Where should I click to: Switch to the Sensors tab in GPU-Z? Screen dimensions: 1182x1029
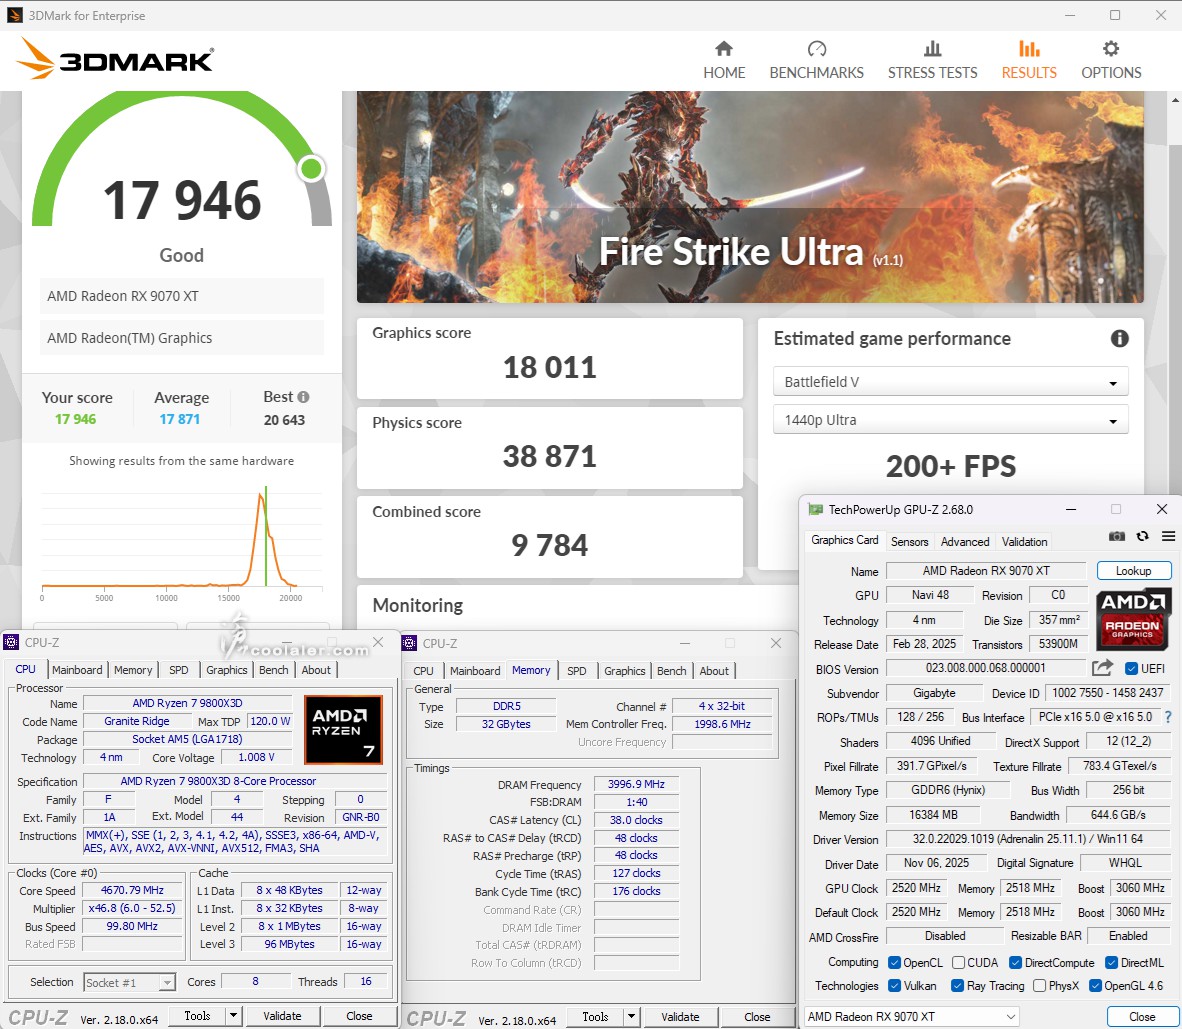click(x=909, y=541)
